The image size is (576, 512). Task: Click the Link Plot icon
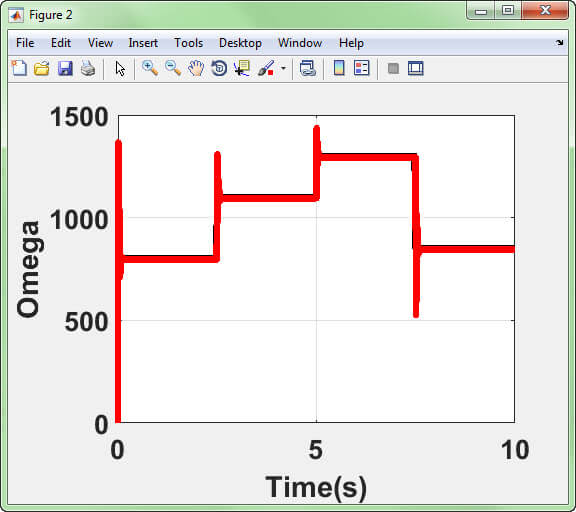pyautogui.click(x=307, y=68)
